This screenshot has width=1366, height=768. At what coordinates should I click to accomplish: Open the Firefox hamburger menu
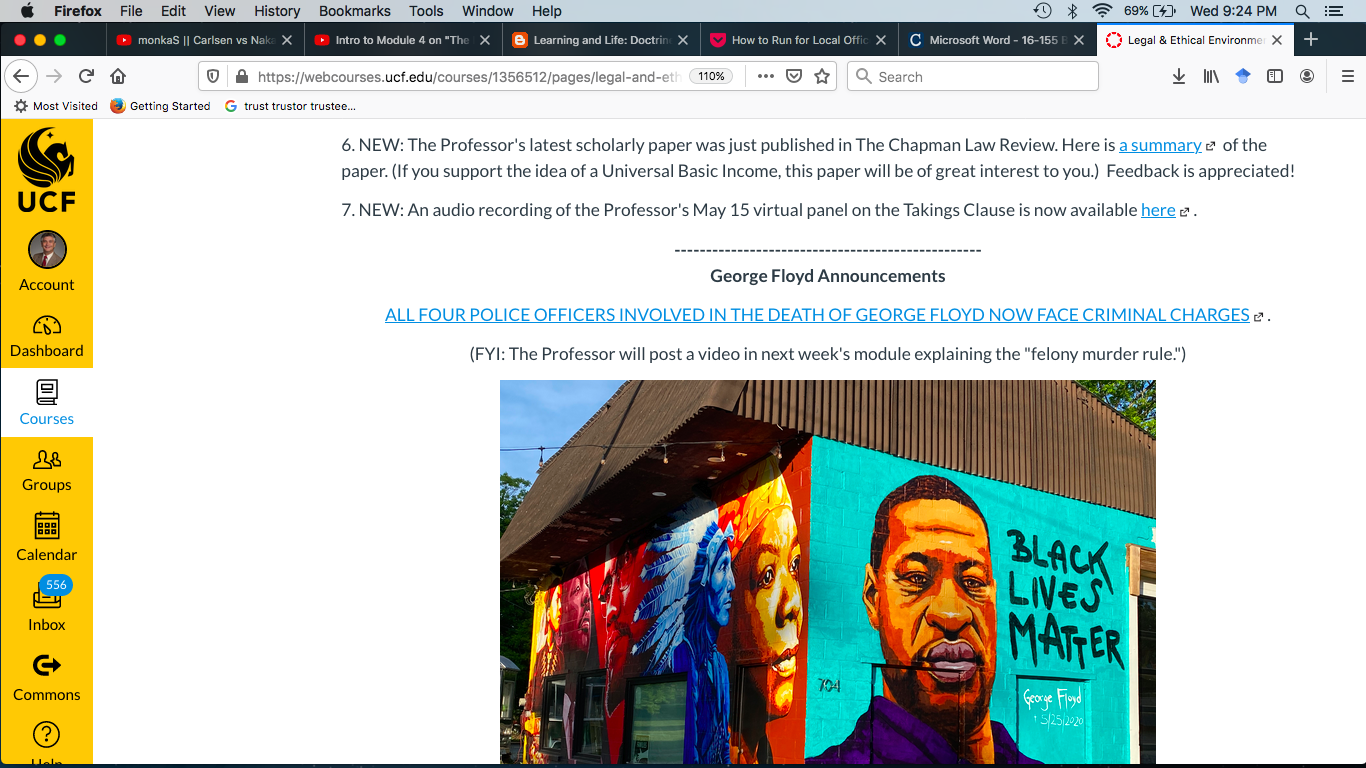coord(1347,77)
